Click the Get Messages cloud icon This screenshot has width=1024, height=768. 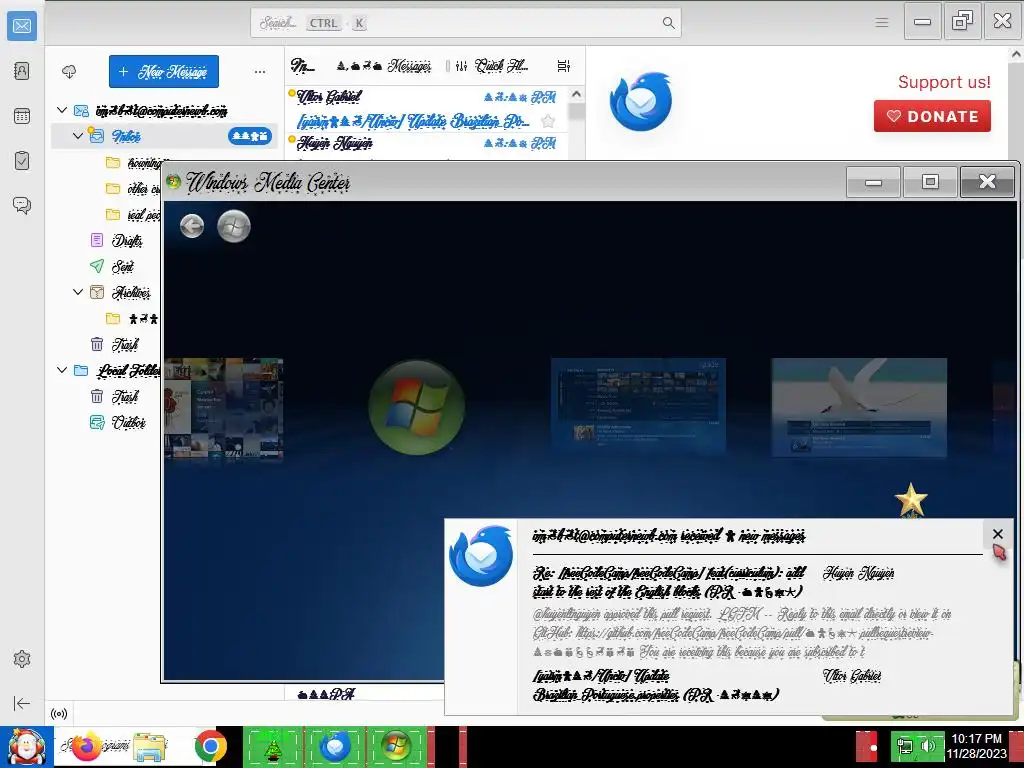click(x=69, y=71)
